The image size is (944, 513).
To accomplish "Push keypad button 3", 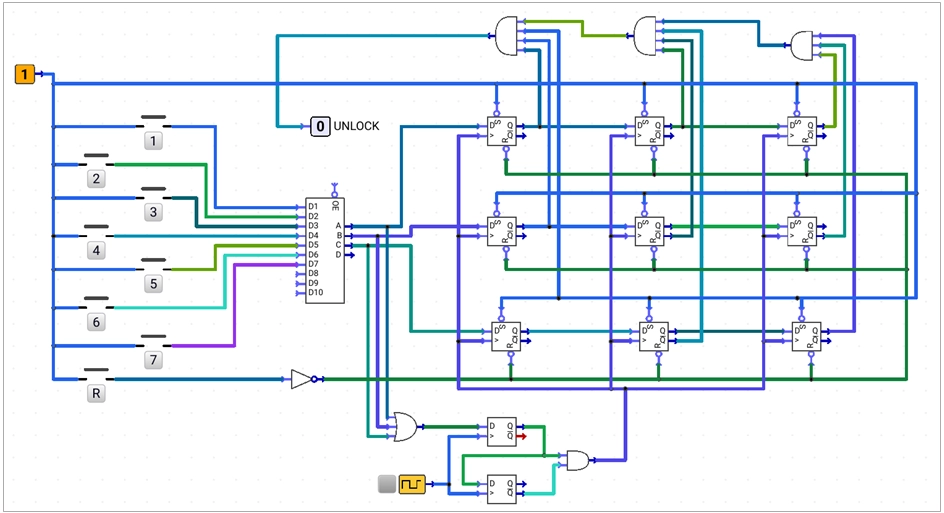I will [153, 212].
